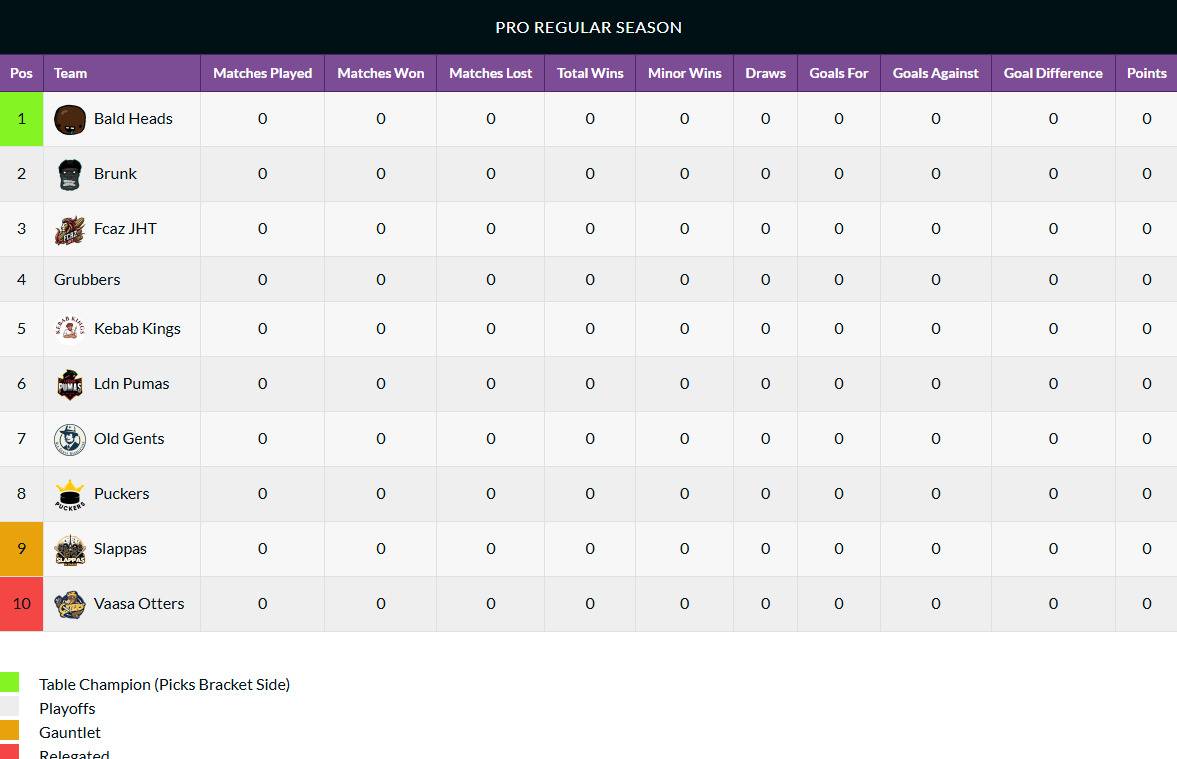
Task: Select position 4 cell for Grubbers
Action: click(x=21, y=279)
